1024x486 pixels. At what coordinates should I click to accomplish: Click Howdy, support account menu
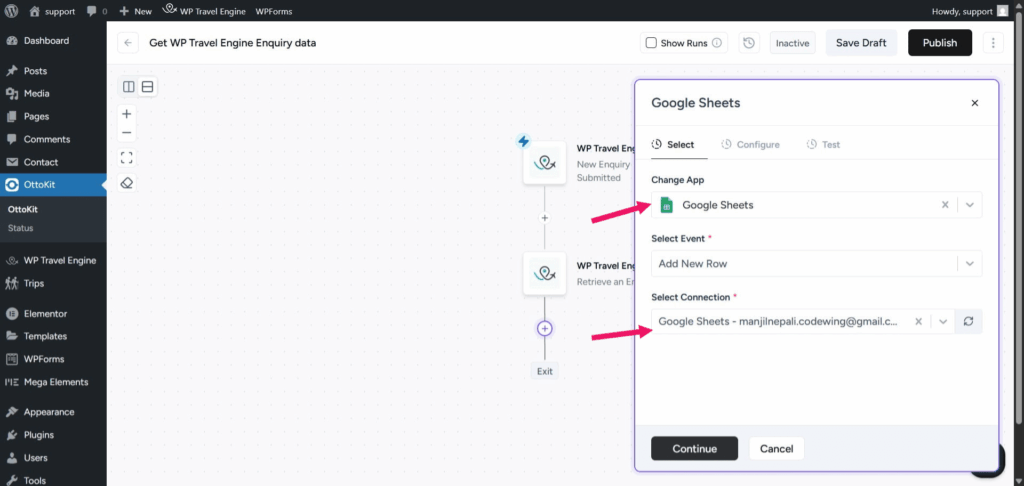[972, 11]
